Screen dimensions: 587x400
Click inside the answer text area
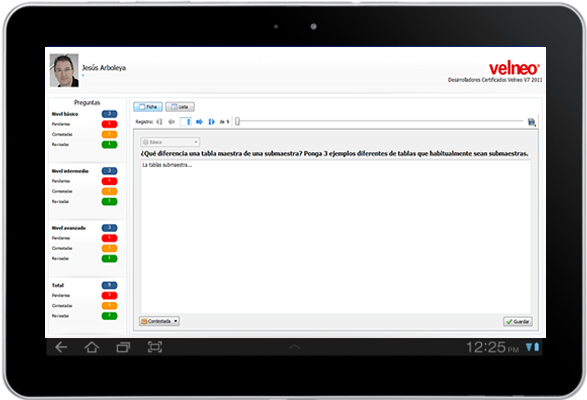[x=335, y=237]
